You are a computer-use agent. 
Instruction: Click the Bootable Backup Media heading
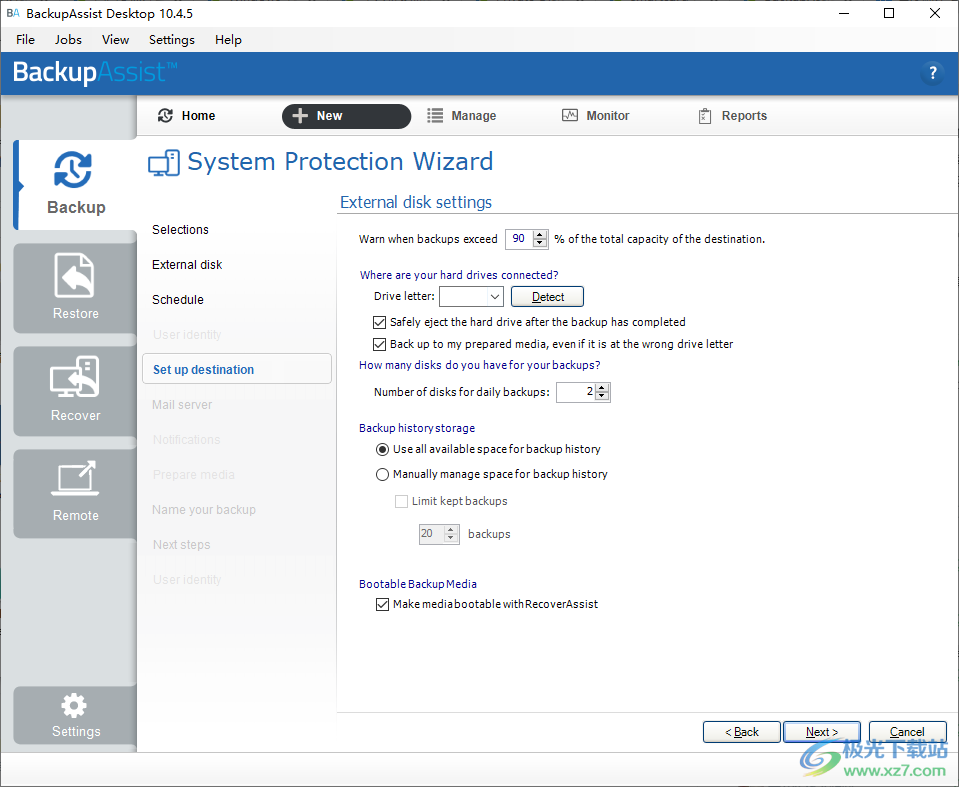click(x=418, y=584)
